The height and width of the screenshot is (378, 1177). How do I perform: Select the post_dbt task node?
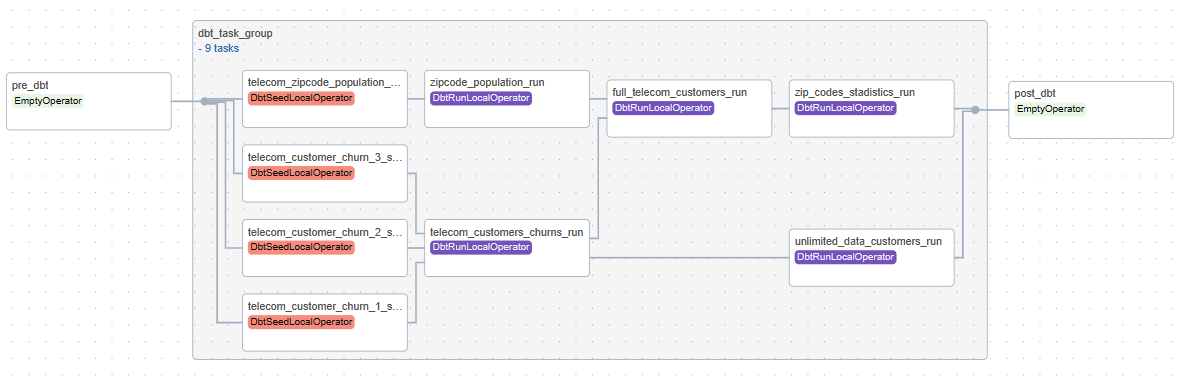(1091, 110)
